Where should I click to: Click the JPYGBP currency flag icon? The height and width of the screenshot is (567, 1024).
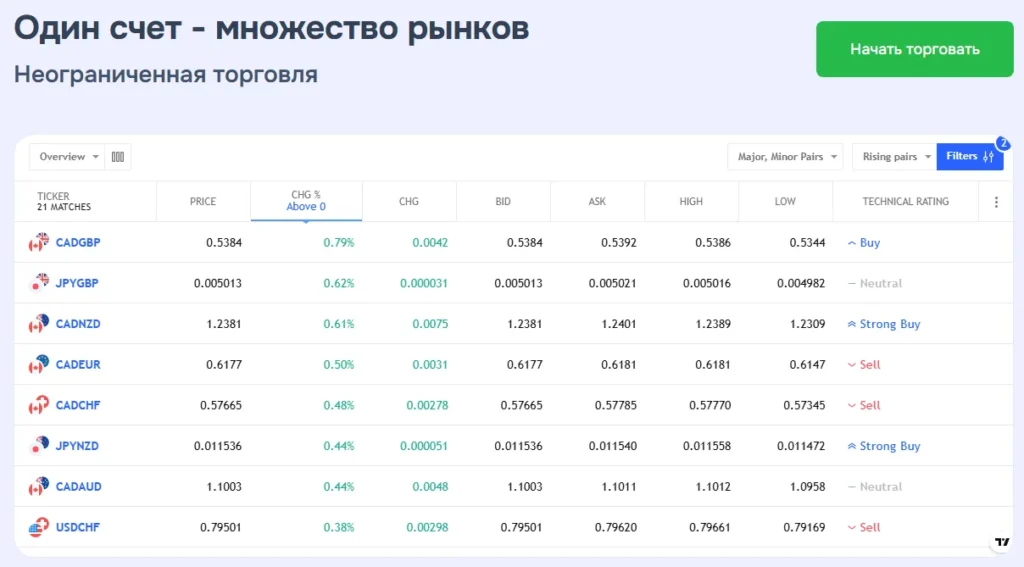tap(39, 283)
